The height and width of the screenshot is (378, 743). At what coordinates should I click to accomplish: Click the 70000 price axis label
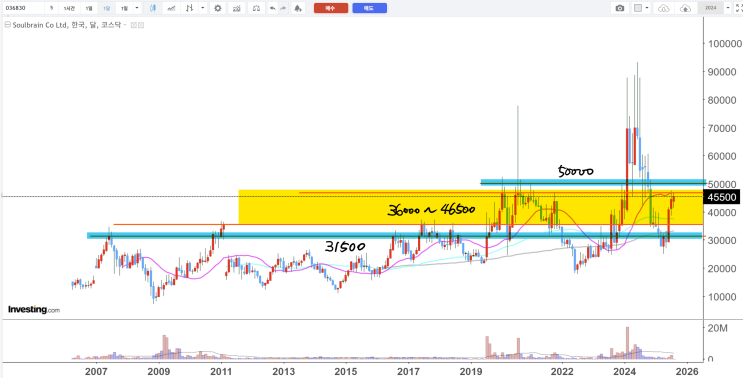[x=722, y=128]
